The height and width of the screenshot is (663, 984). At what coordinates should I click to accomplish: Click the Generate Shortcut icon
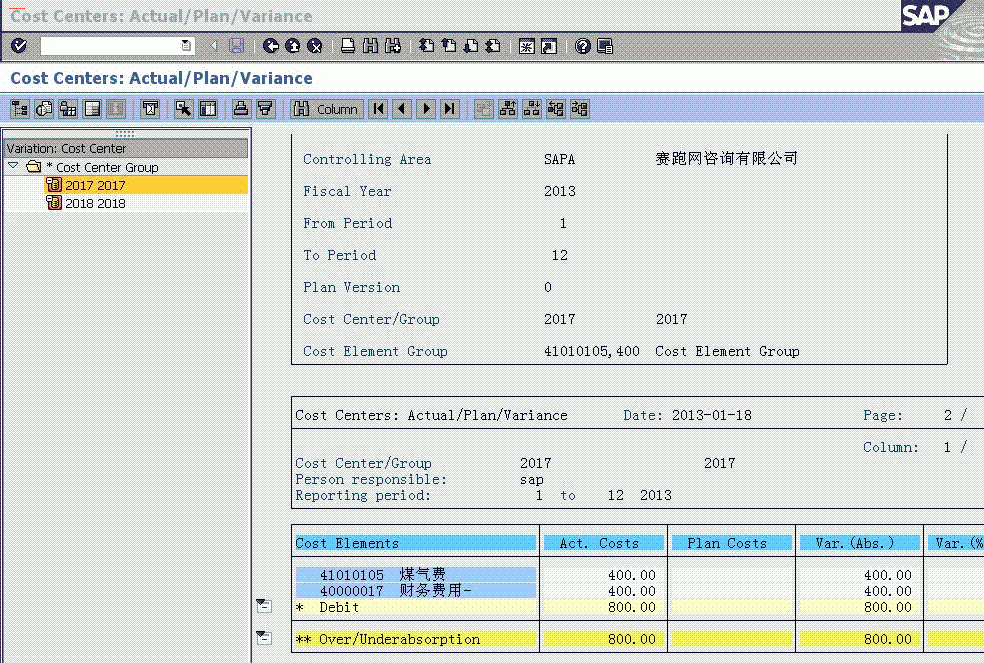[x=549, y=46]
